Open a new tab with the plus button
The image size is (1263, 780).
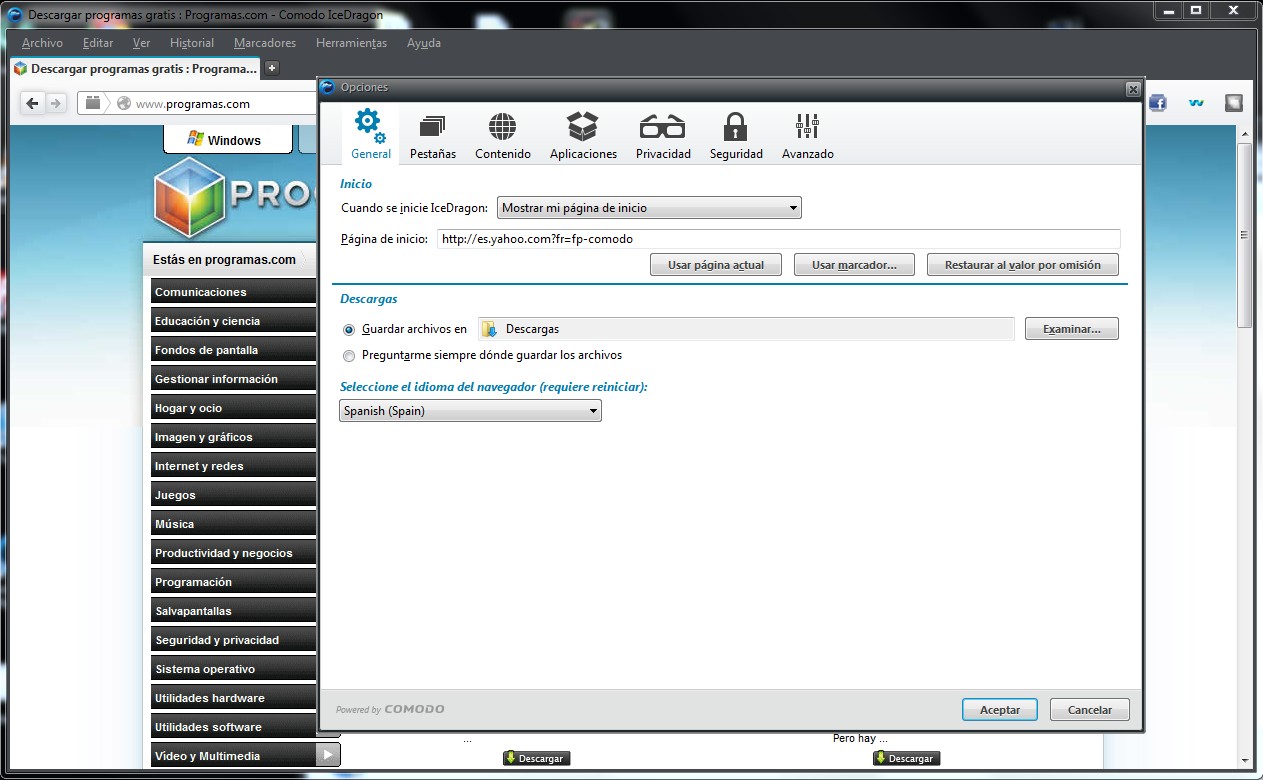[x=272, y=68]
